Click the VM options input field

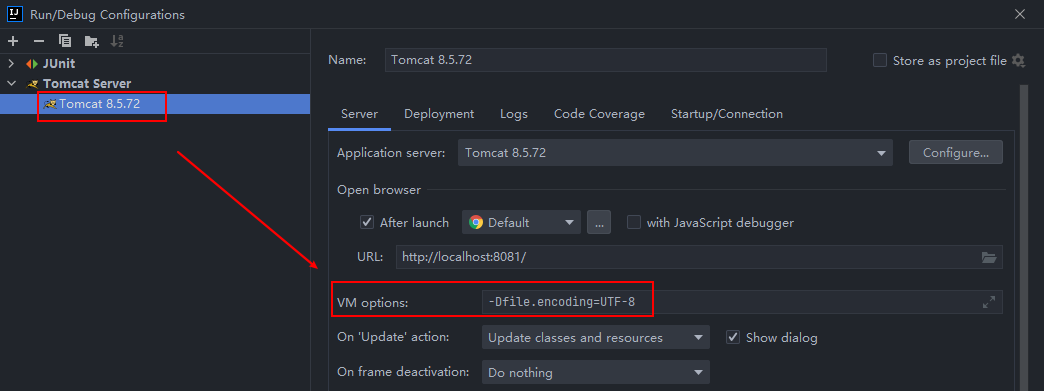pyautogui.click(x=742, y=302)
